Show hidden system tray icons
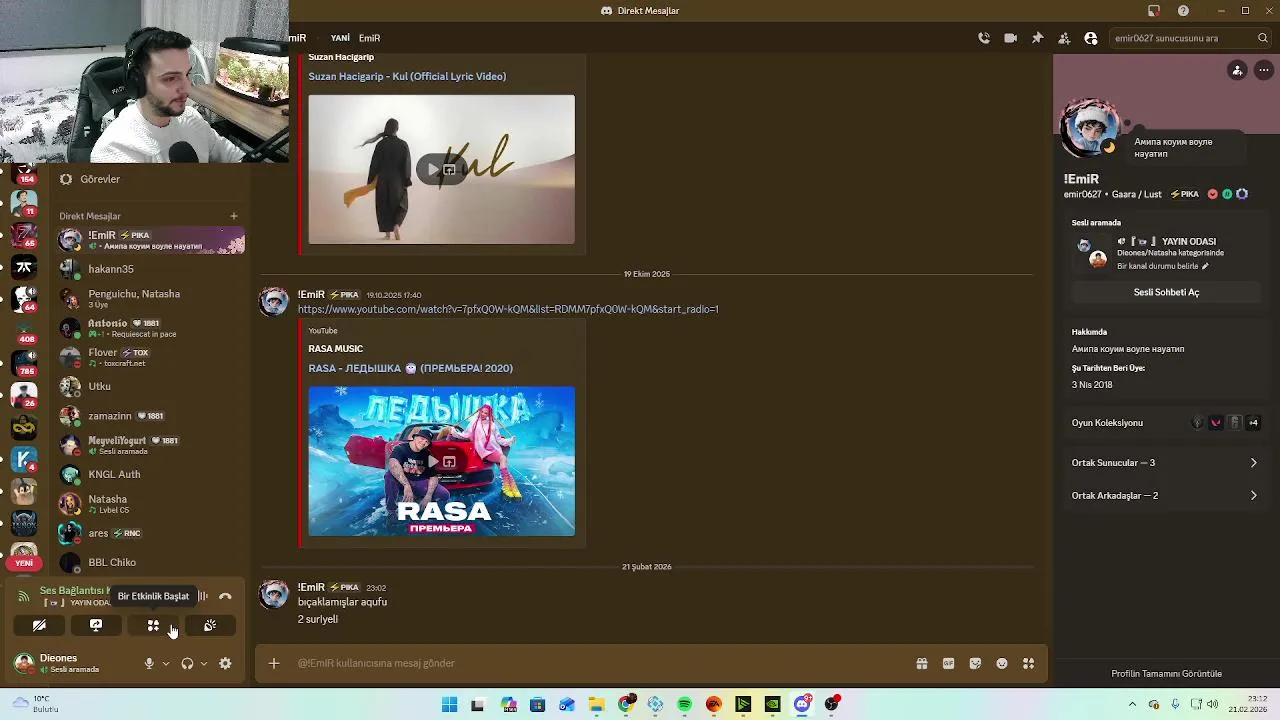The width and height of the screenshot is (1280, 720). click(1132, 704)
